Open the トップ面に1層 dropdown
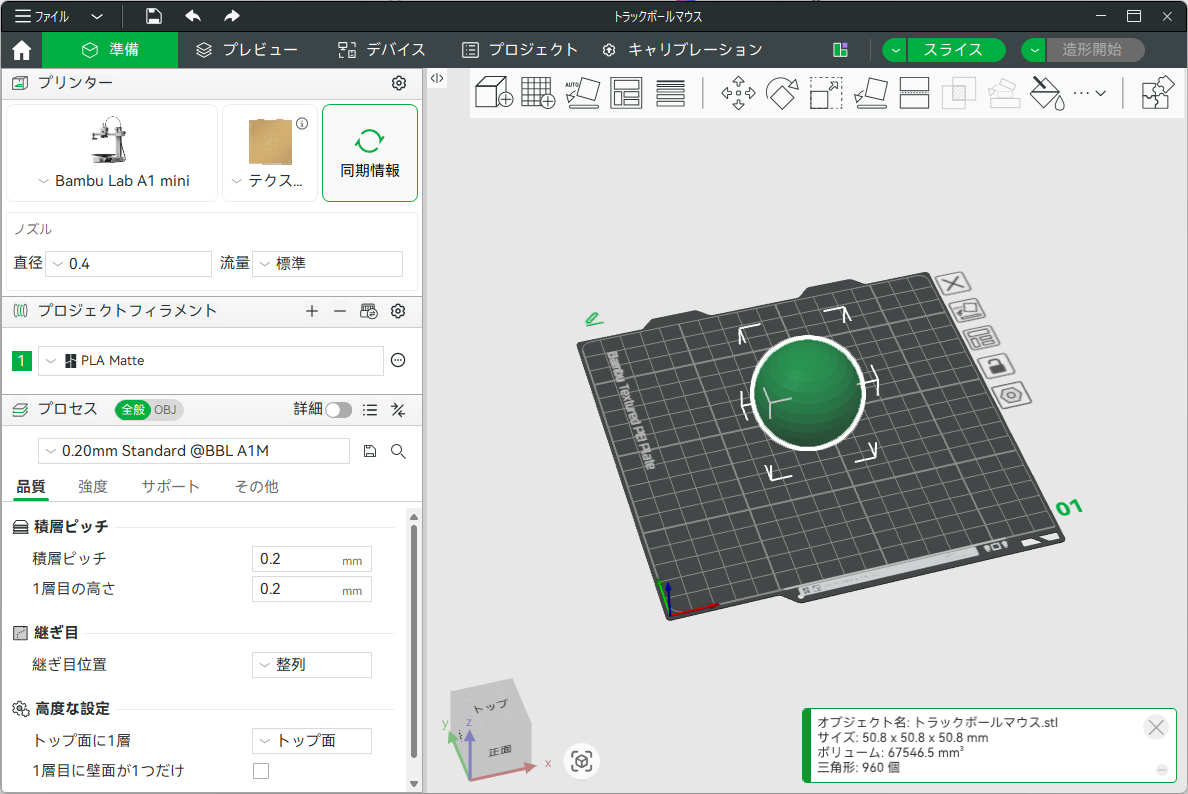This screenshot has width=1188, height=794. (x=311, y=741)
